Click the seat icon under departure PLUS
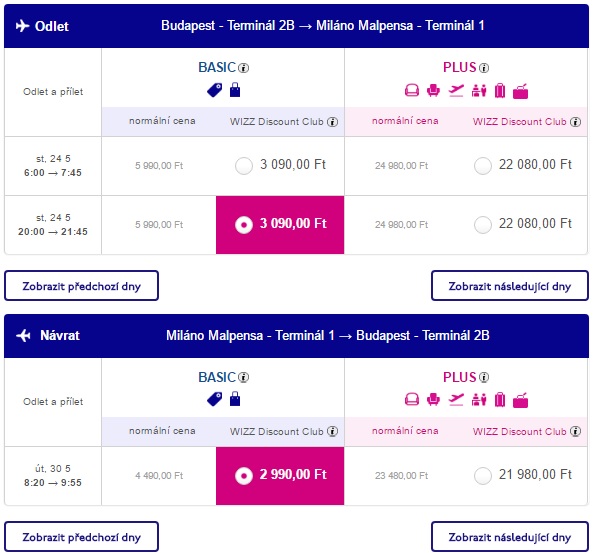This screenshot has height=553, width=593. pos(433,90)
